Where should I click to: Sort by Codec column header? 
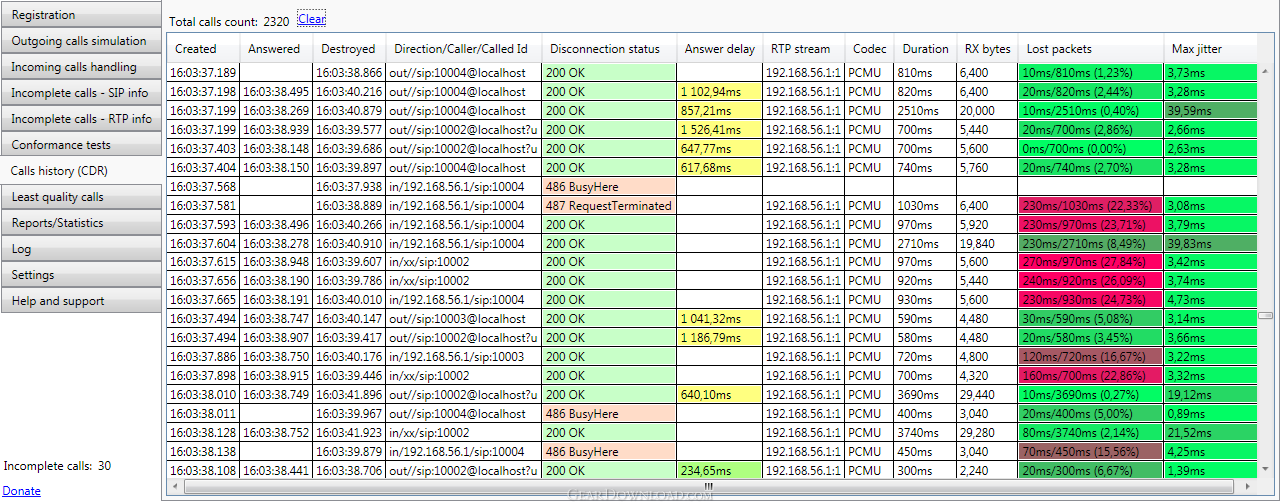[869, 49]
